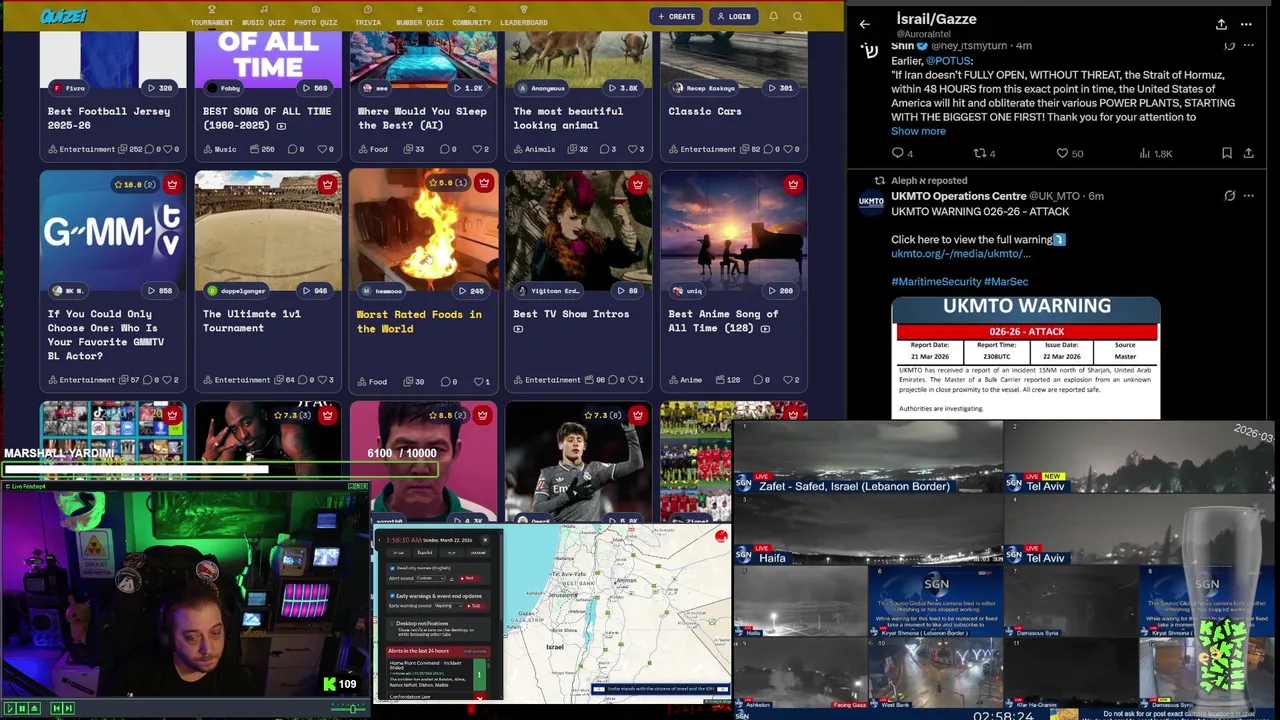Viewport: 1280px width, 720px height.
Task: Open Grok icon on UKMTO Operations Centre post
Action: [x=1229, y=196]
